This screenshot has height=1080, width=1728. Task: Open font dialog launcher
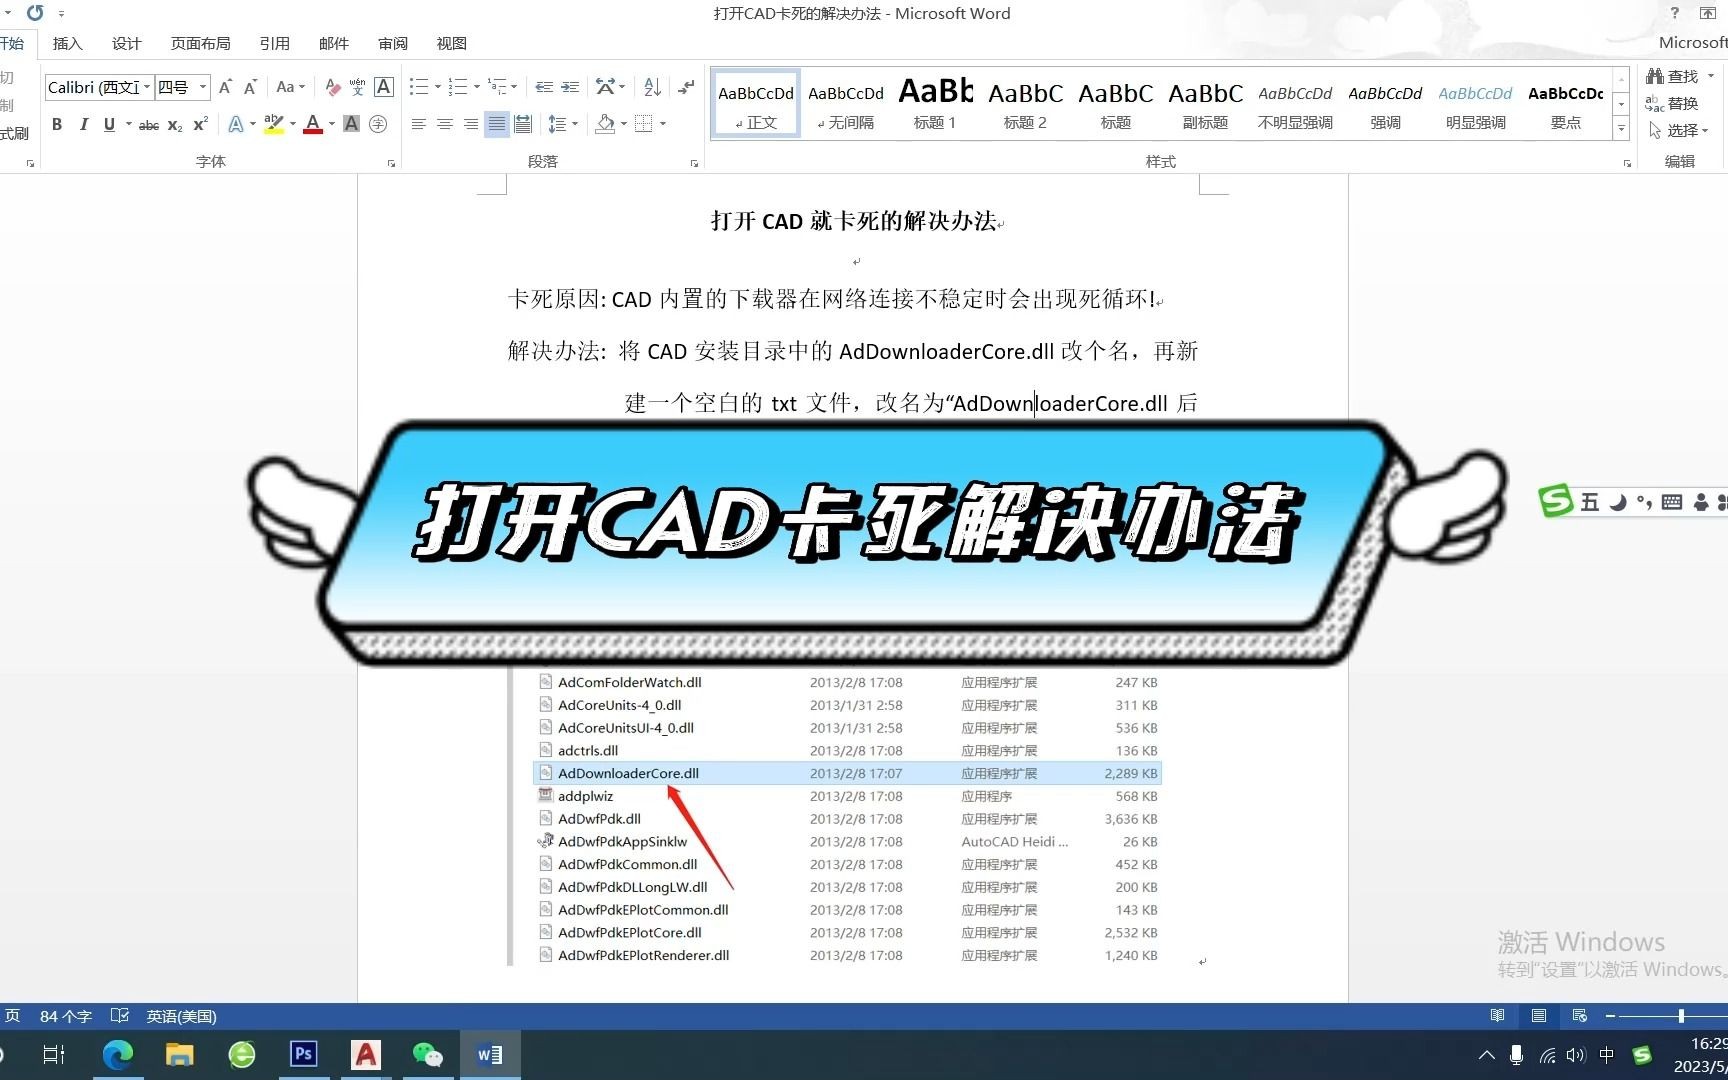[x=391, y=163]
